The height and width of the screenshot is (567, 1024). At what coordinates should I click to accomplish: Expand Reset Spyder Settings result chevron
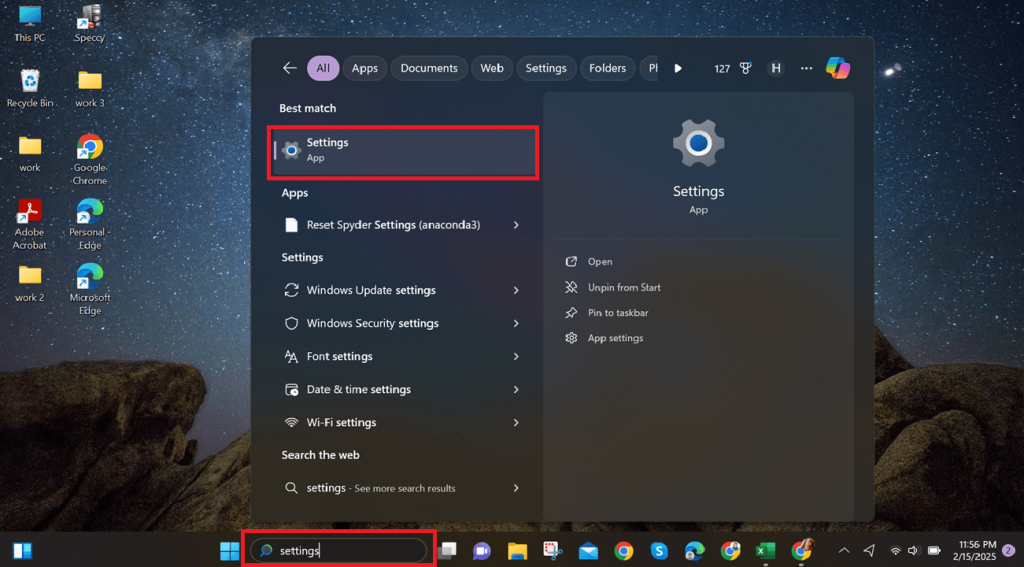click(516, 225)
